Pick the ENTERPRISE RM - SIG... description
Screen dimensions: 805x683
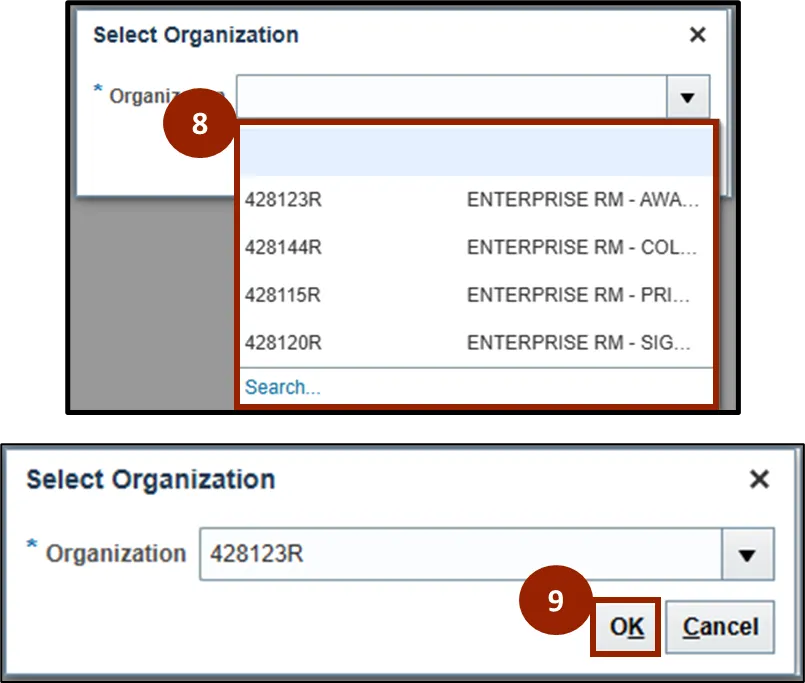point(582,343)
